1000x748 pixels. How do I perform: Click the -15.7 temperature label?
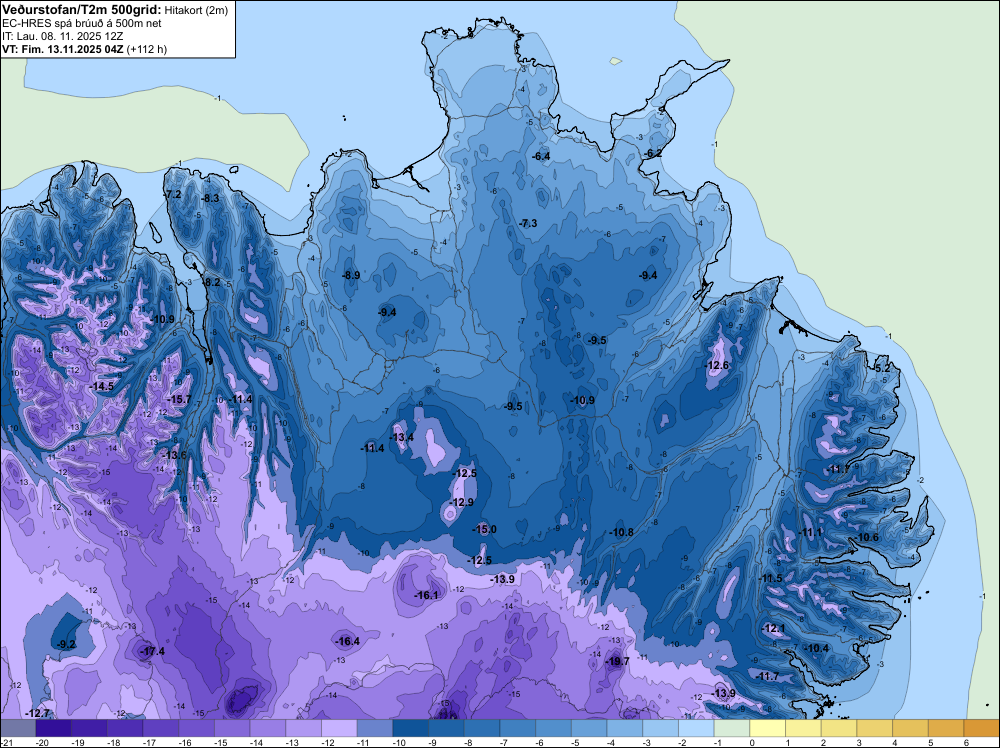pyautogui.click(x=179, y=399)
